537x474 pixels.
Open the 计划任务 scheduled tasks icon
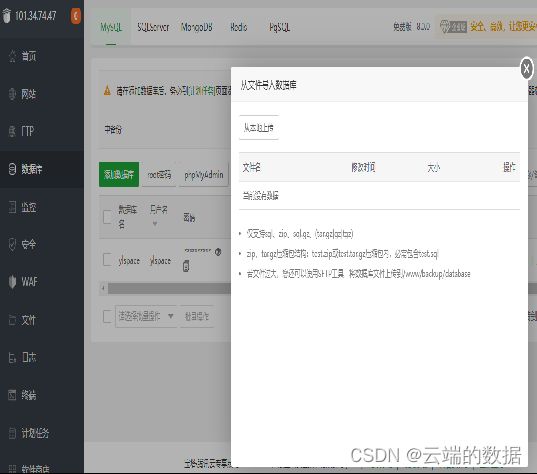tap(12, 433)
